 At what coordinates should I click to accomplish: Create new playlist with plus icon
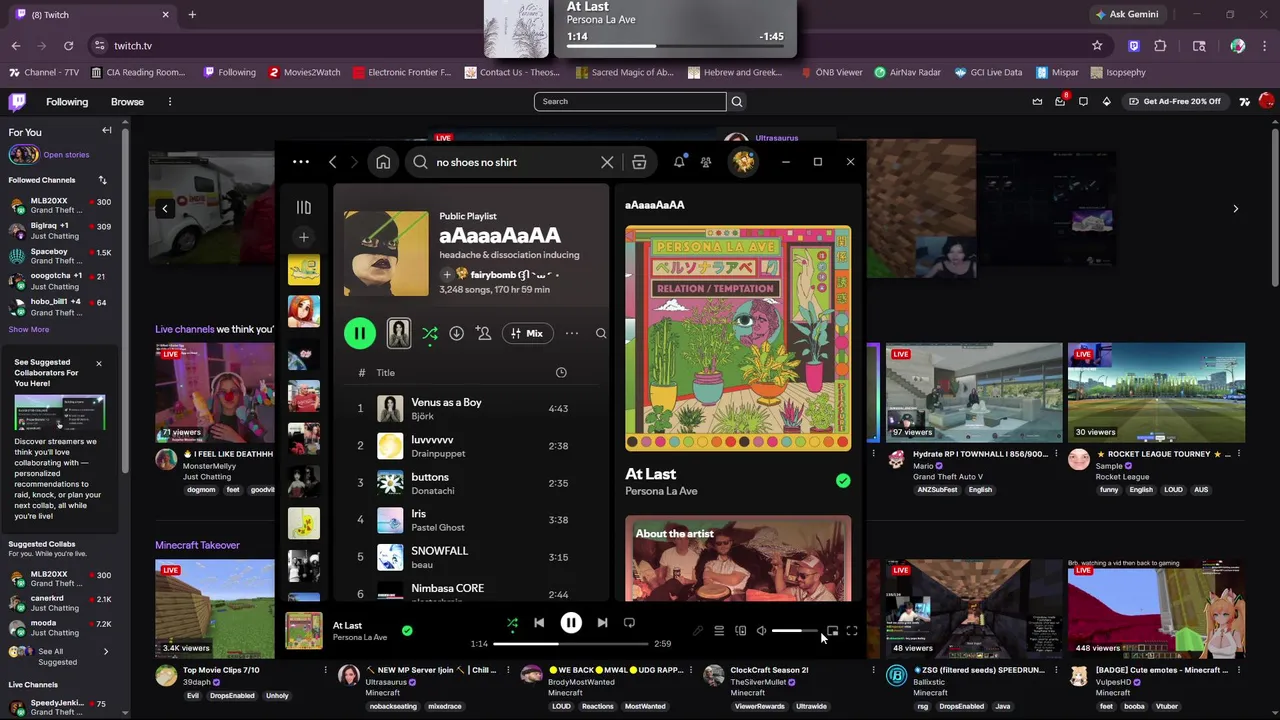pos(304,237)
